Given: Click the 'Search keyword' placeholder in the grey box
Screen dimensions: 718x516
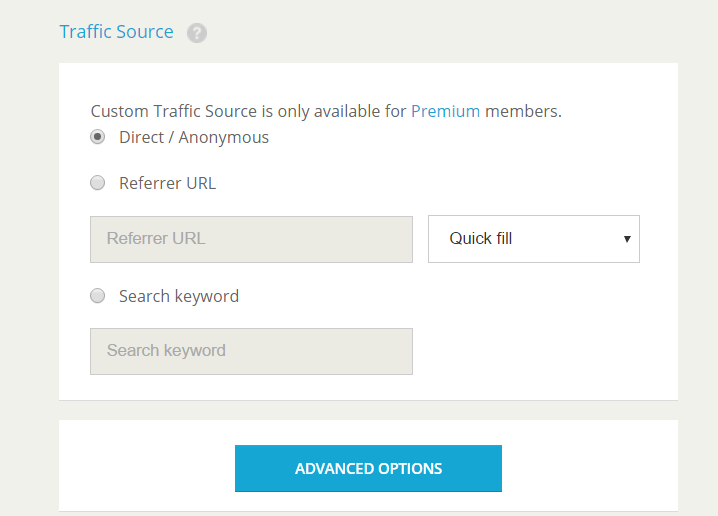Looking at the screenshot, I should [166, 351].
